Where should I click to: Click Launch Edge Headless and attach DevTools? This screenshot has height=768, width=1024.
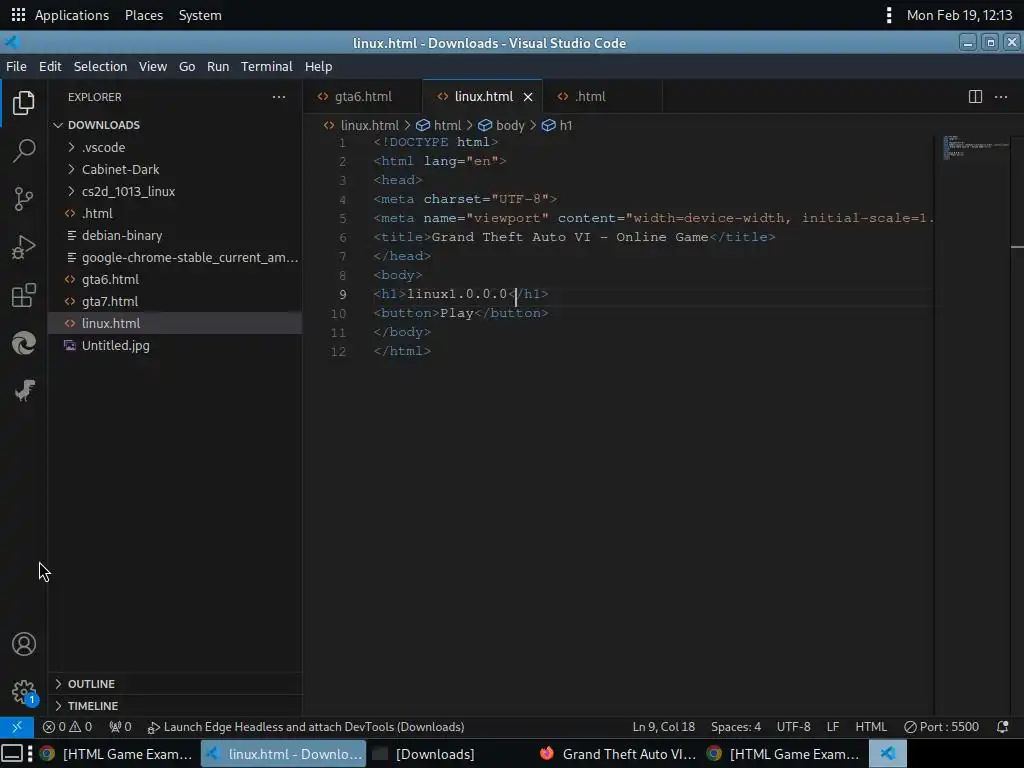[306, 727]
